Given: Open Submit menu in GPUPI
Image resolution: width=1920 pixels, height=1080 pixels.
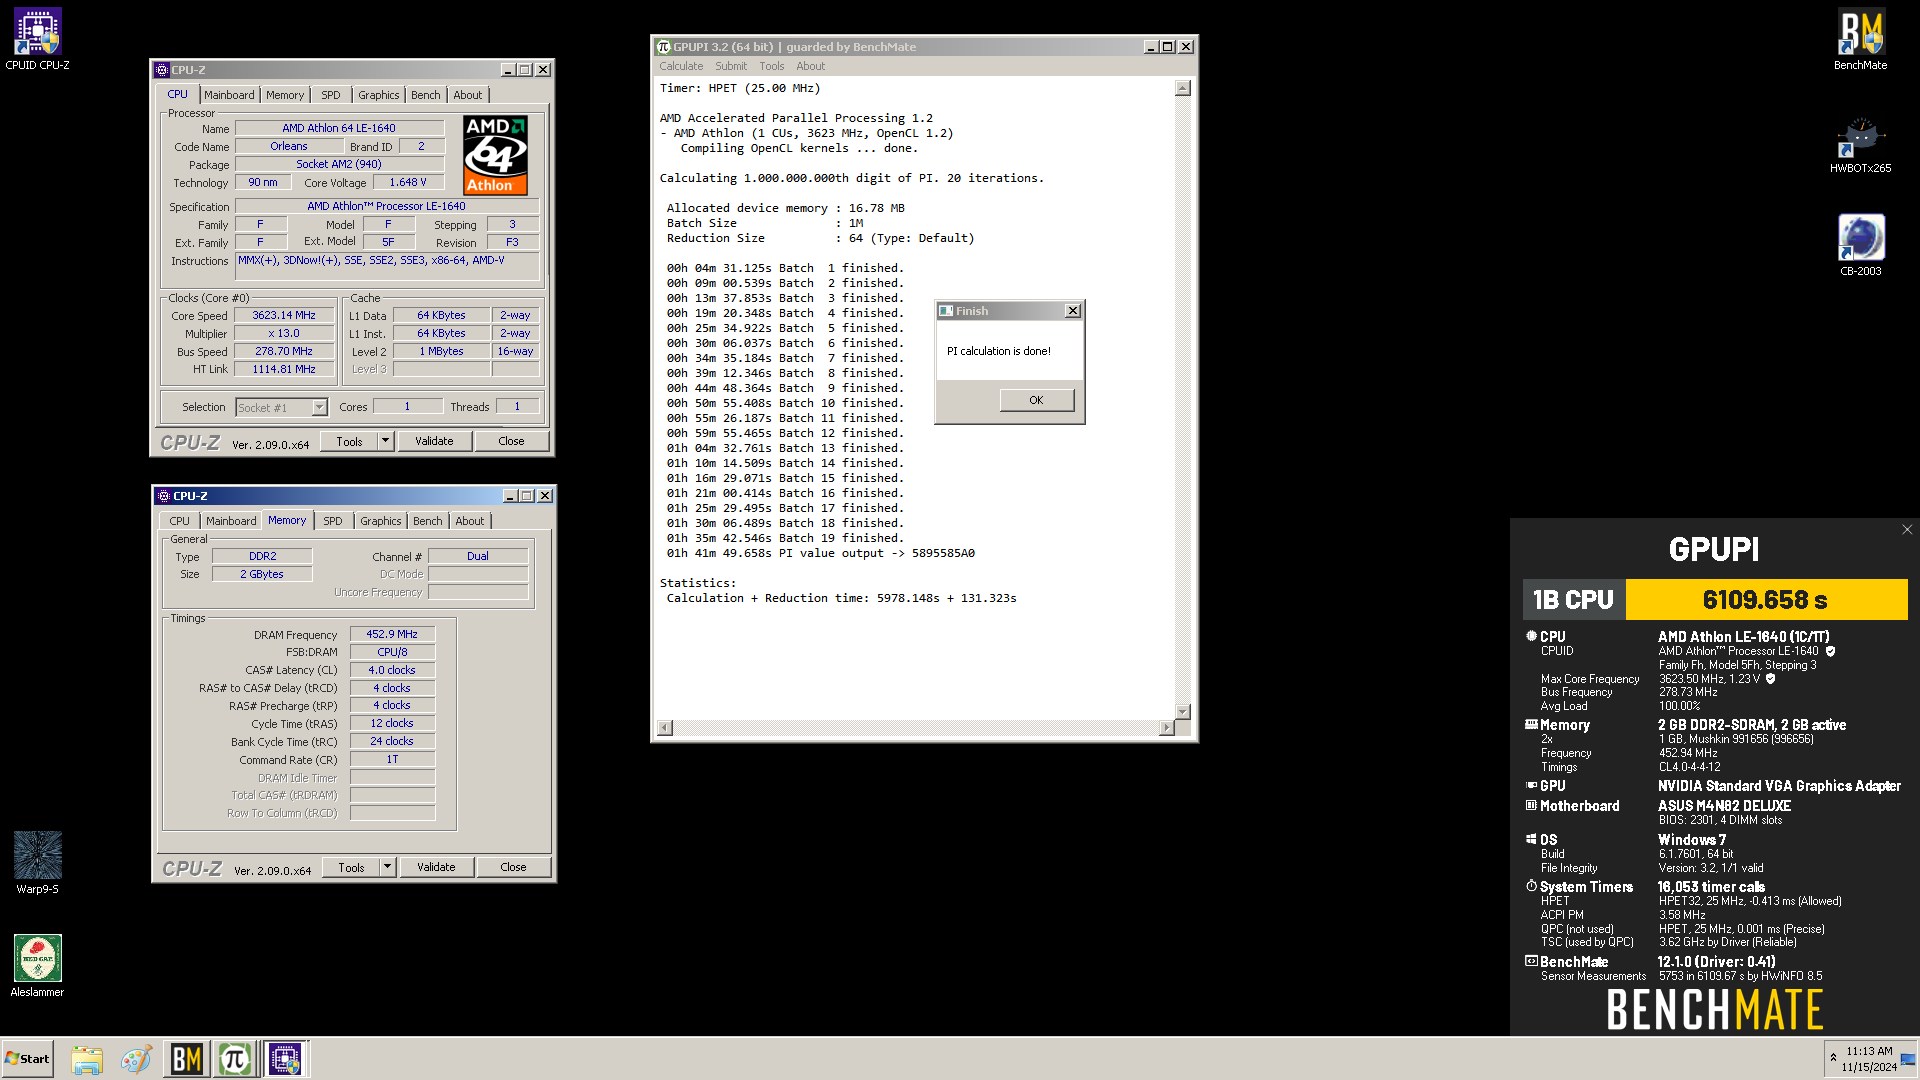Looking at the screenshot, I should (x=731, y=66).
